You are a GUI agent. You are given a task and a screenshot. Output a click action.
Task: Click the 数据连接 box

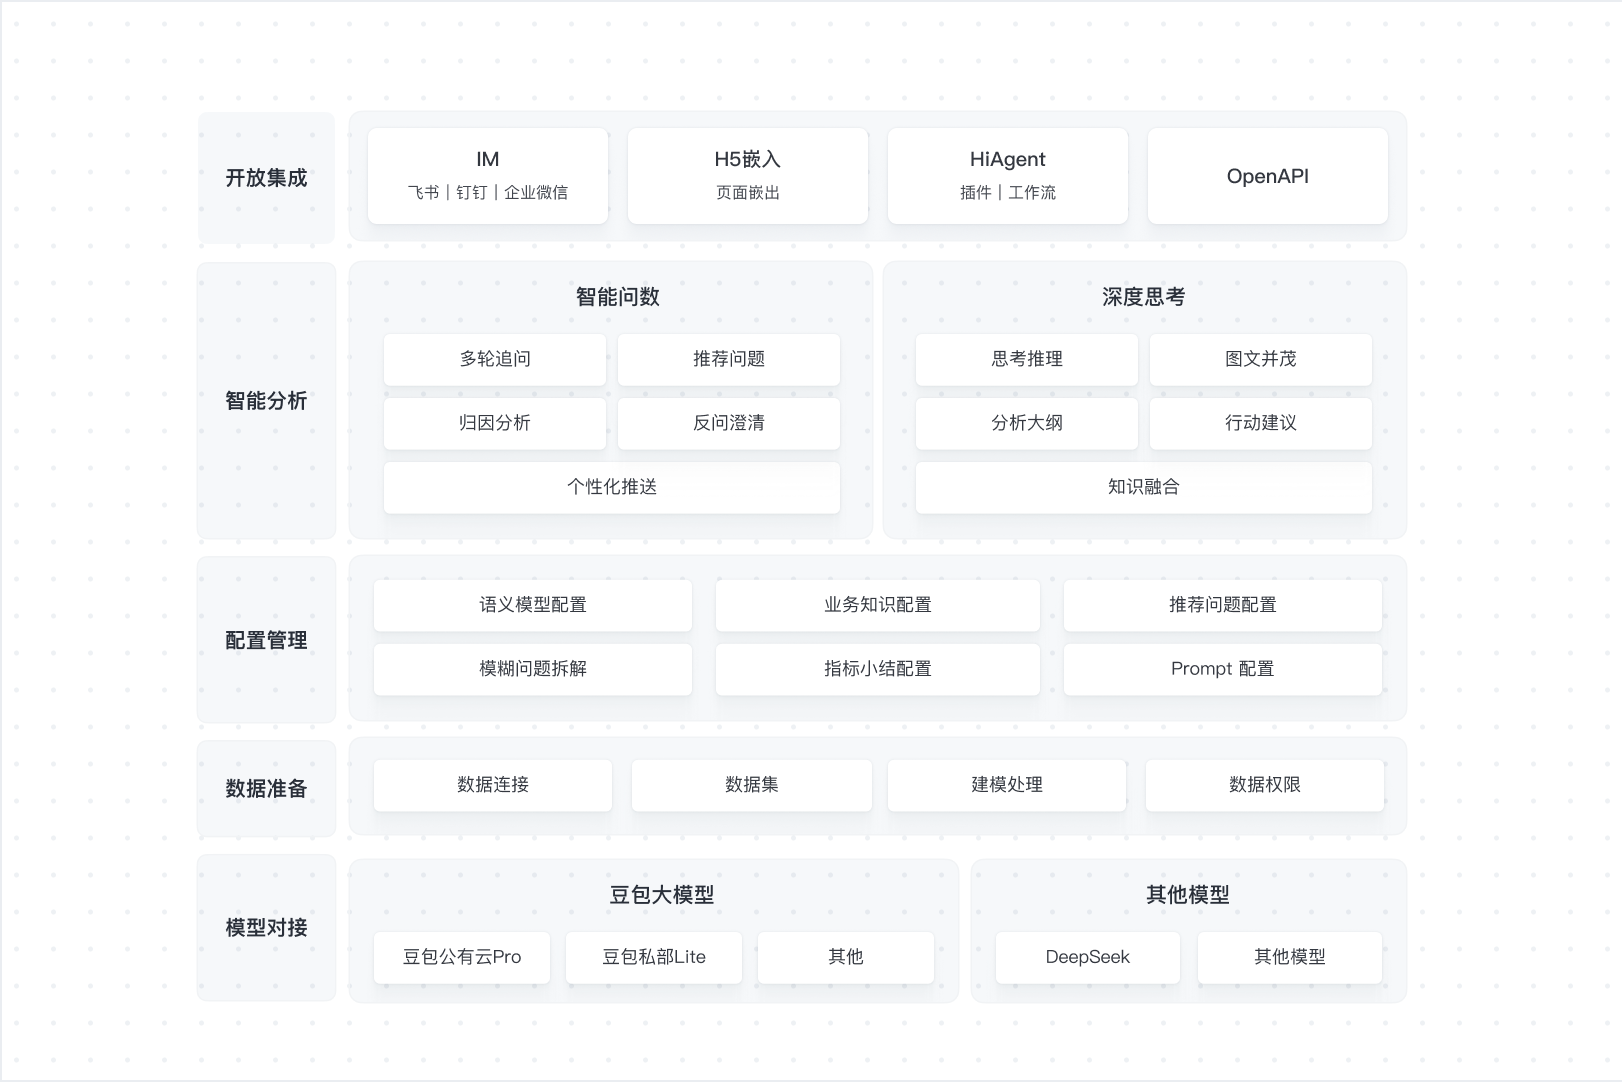click(493, 785)
